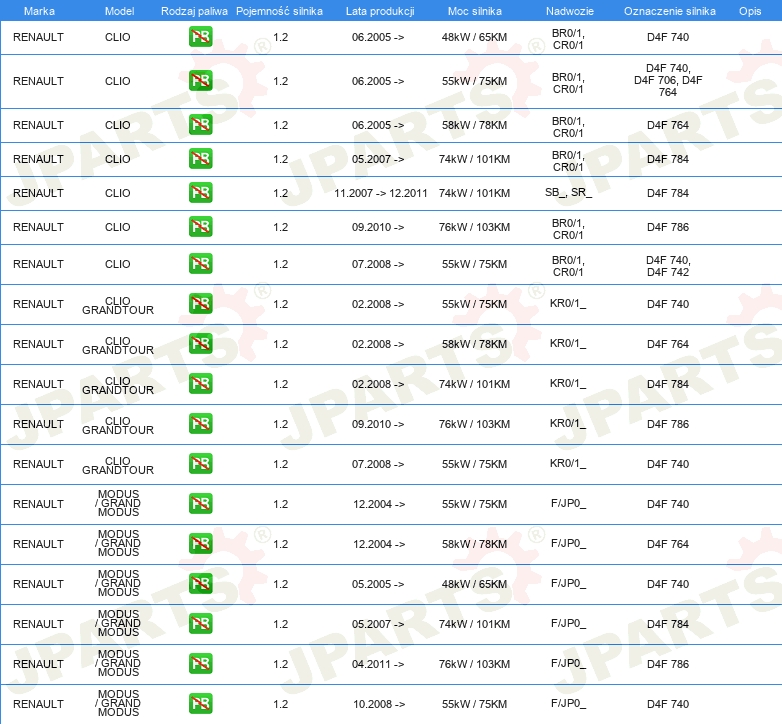Viewport: 782px width, 724px height.
Task: Click the Pojemność silnika column header
Action: (x=279, y=11)
